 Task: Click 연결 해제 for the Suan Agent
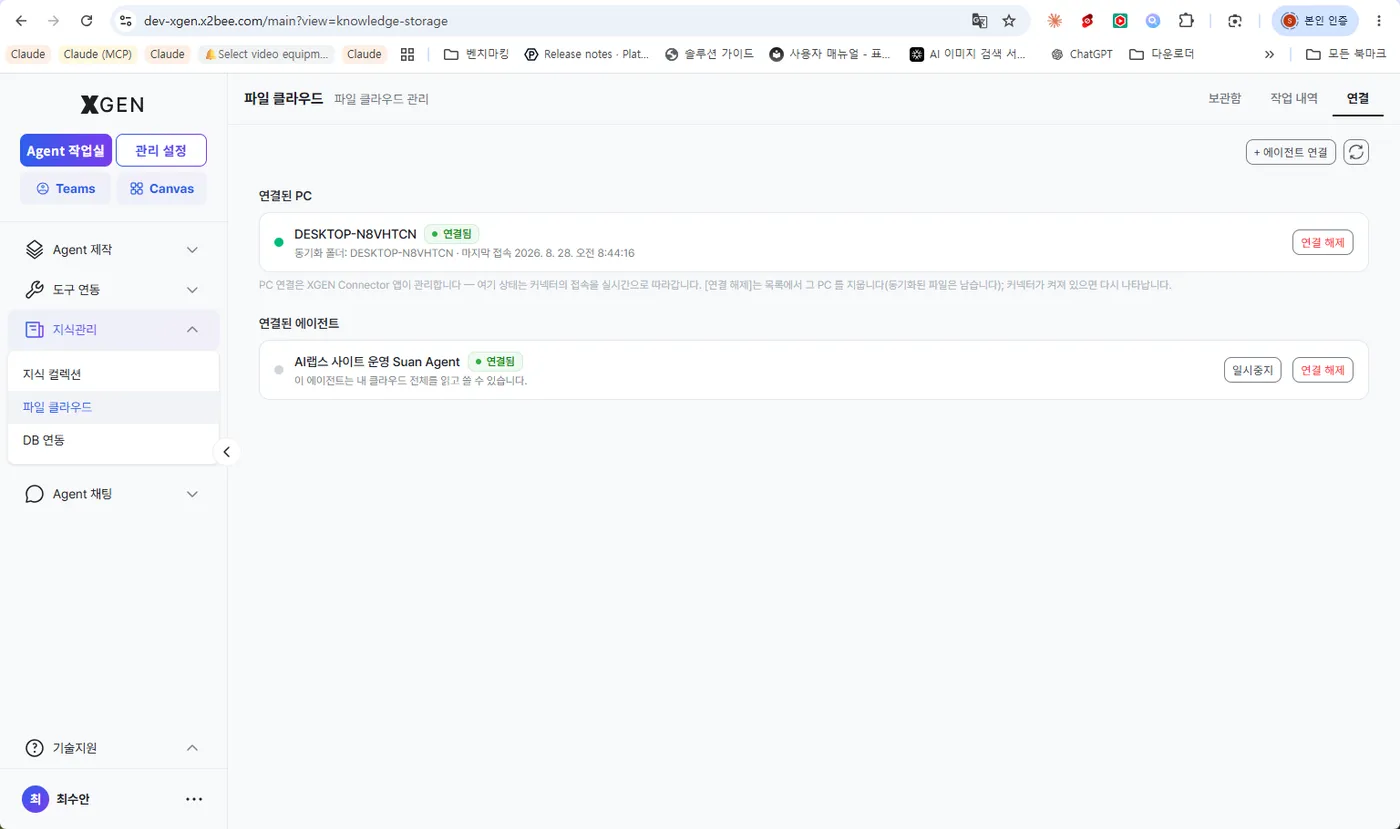(1322, 370)
